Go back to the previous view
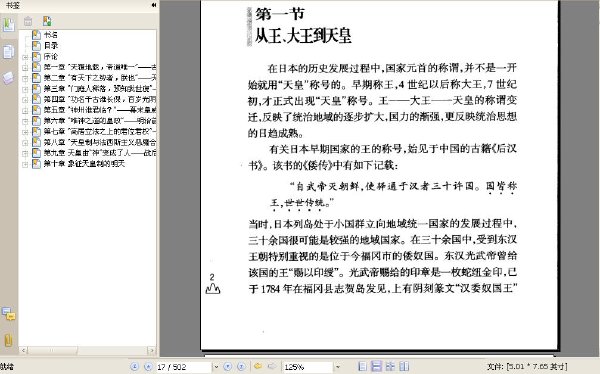Viewport: 600px width, 374px height. (258, 366)
